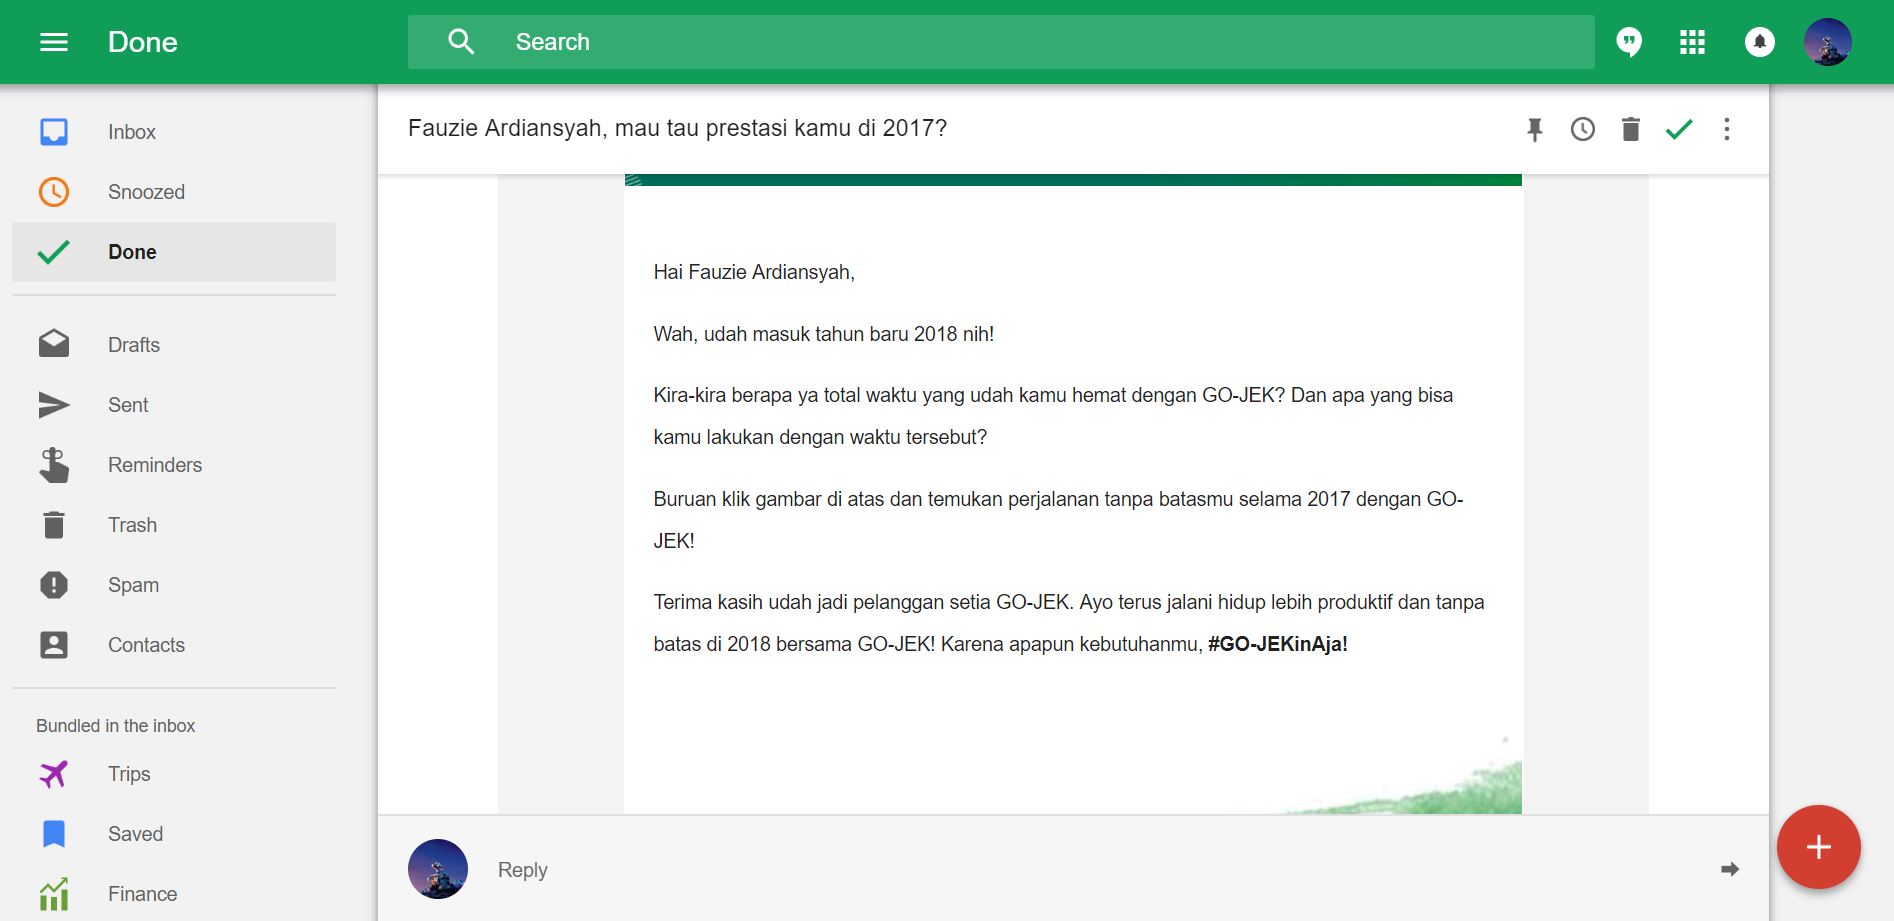Viewport: 1894px width, 921px height.
Task: Go to Inbox label
Action: point(132,132)
